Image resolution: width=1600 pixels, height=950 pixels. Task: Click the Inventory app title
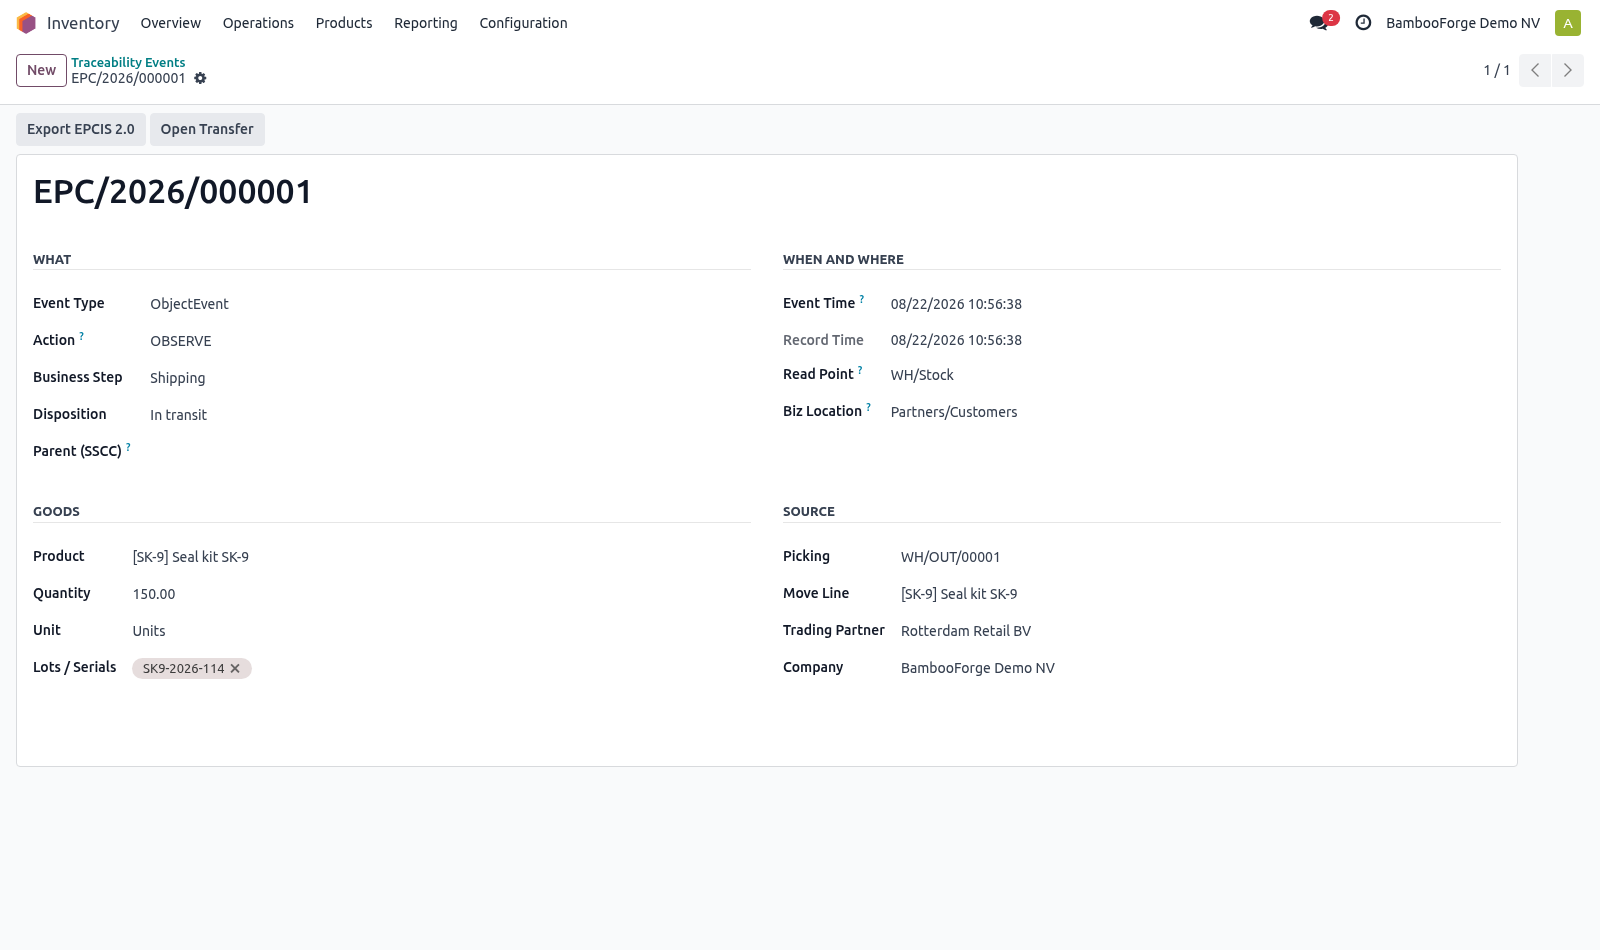(83, 23)
